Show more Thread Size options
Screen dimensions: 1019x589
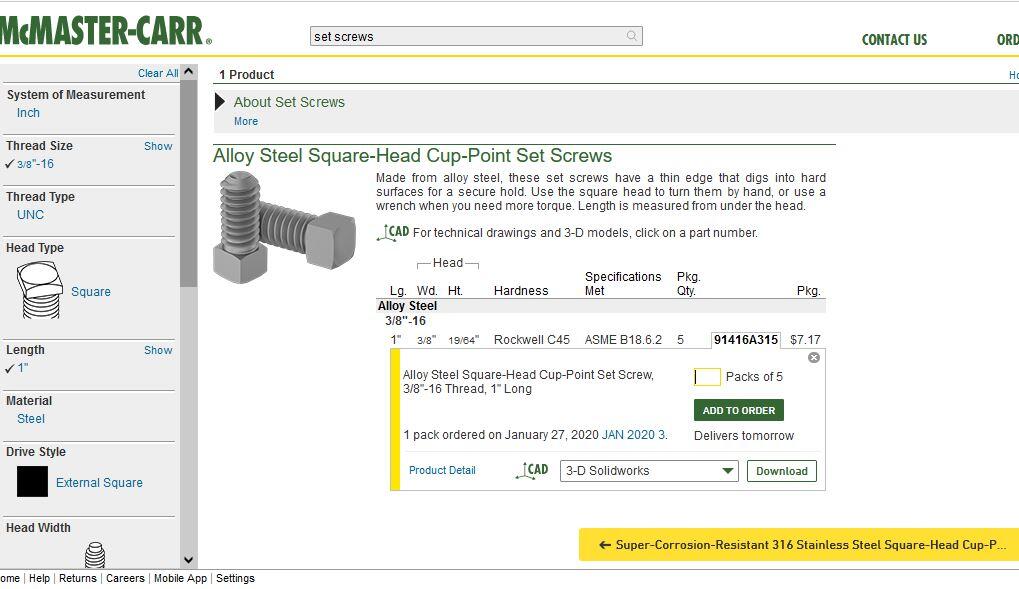click(x=158, y=146)
